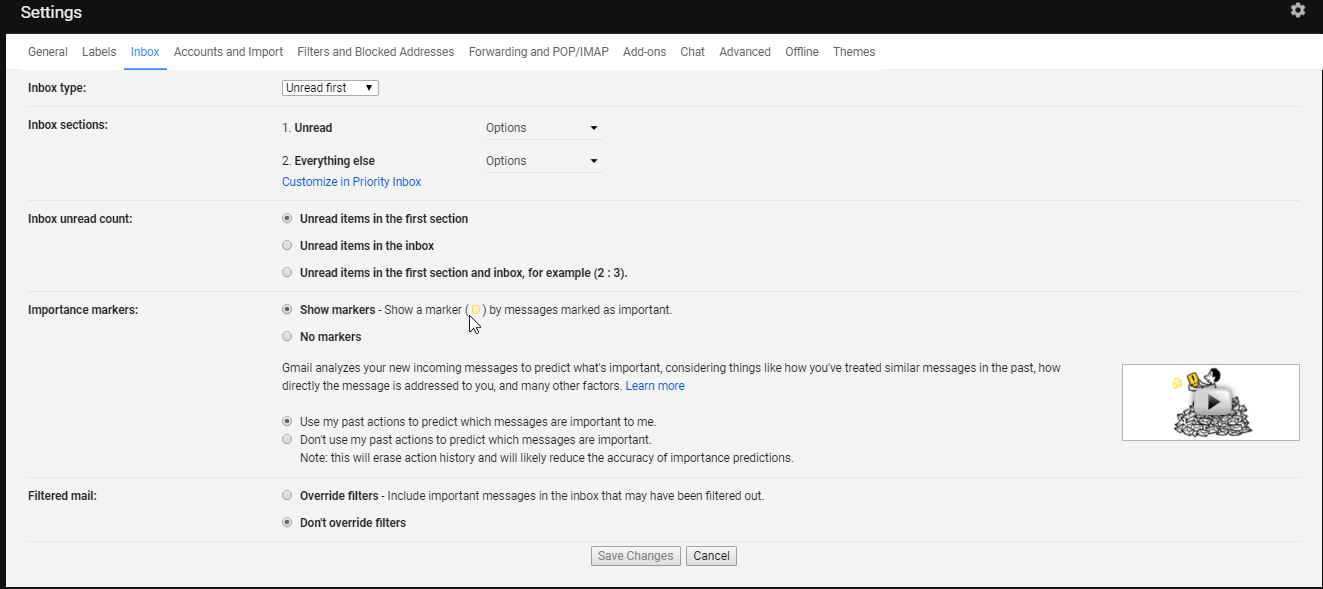Open the Labels tab
The width and height of the screenshot is (1323, 589).
coord(99,52)
